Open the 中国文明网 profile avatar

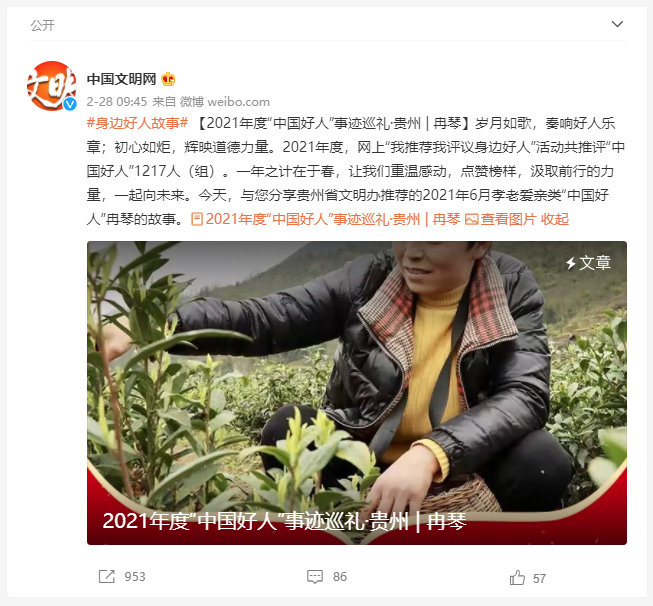[x=52, y=86]
